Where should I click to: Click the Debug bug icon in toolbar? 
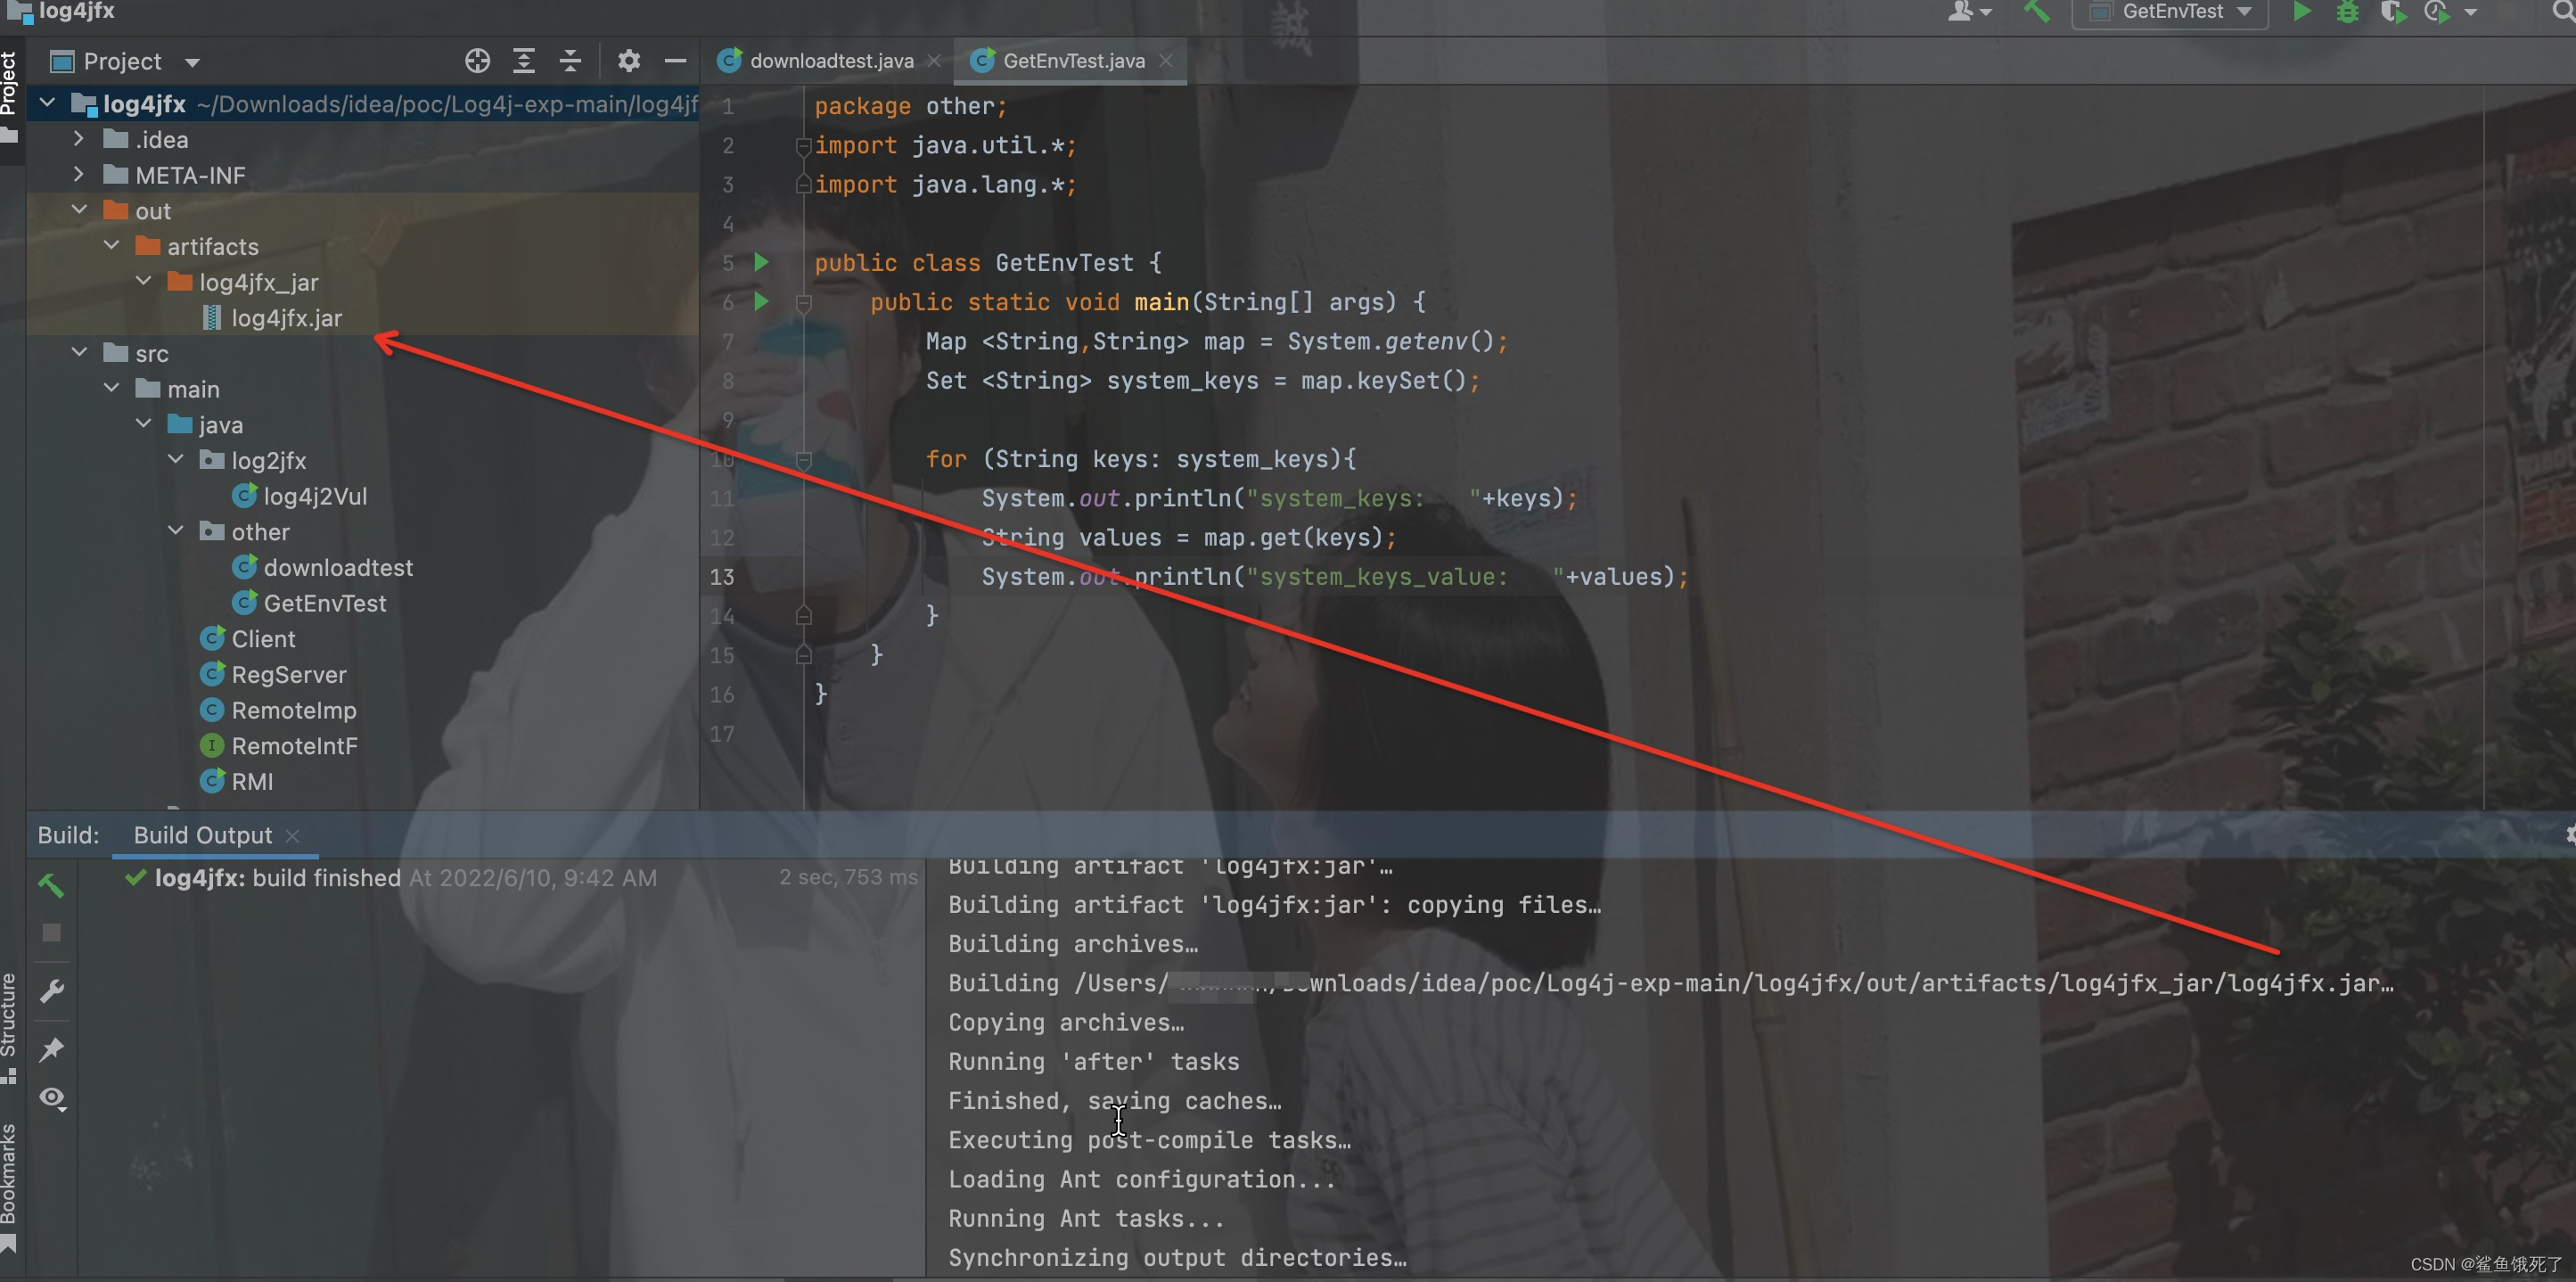pos(2347,12)
